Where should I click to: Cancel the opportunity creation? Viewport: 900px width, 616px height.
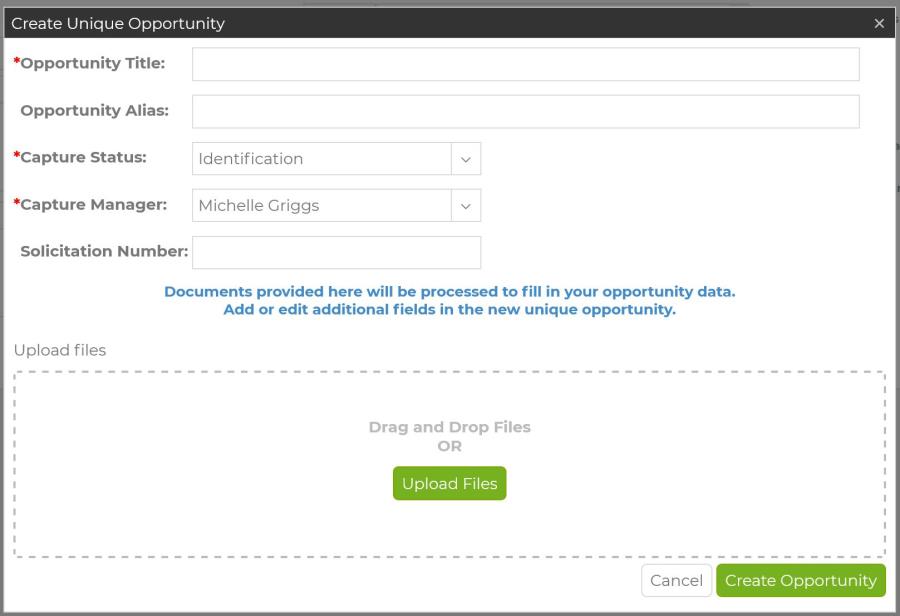[676, 580]
